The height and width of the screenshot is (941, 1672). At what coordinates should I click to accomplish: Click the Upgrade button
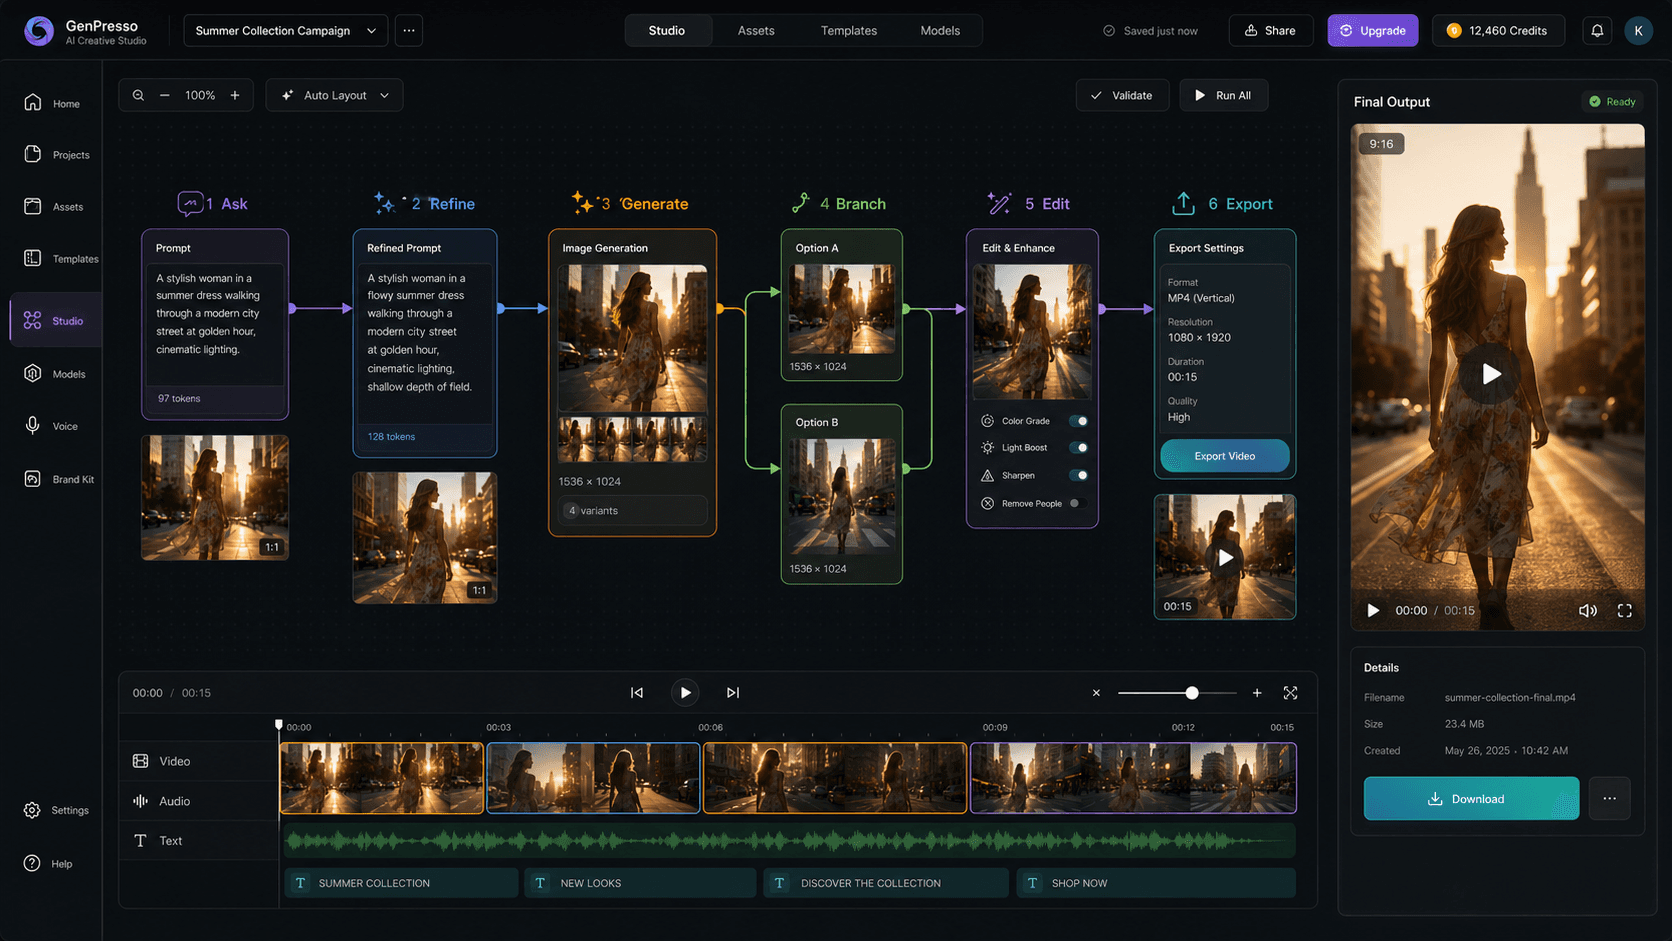tap(1373, 30)
